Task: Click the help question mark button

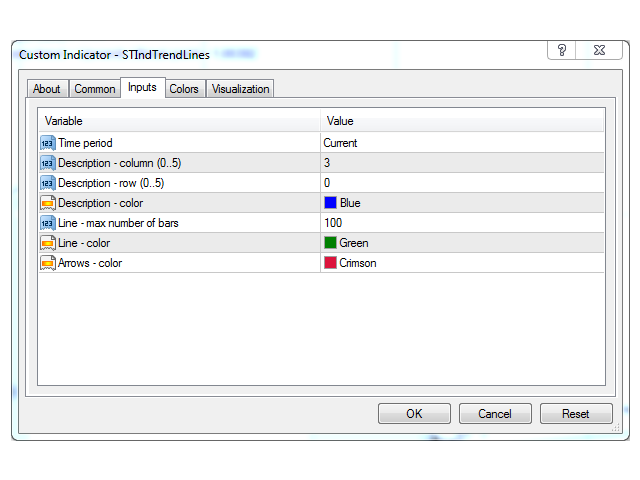Action: click(562, 50)
